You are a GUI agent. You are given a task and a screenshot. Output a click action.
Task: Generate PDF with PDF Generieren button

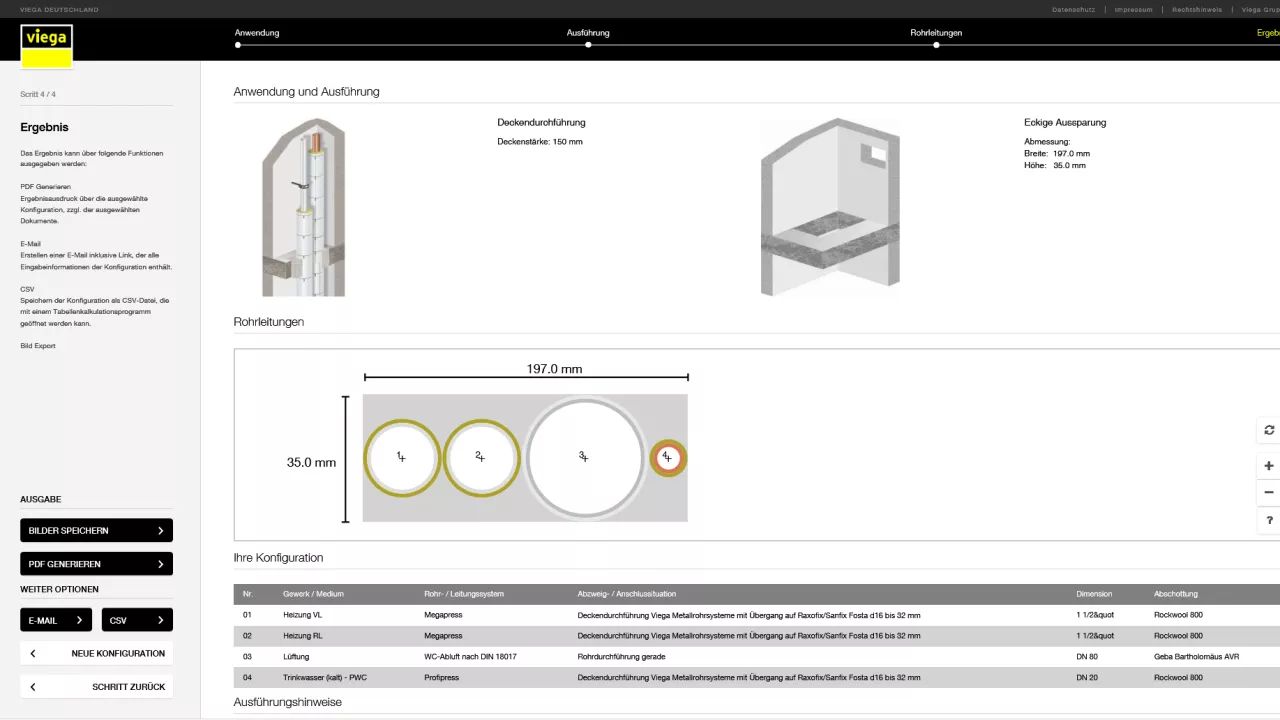96,564
